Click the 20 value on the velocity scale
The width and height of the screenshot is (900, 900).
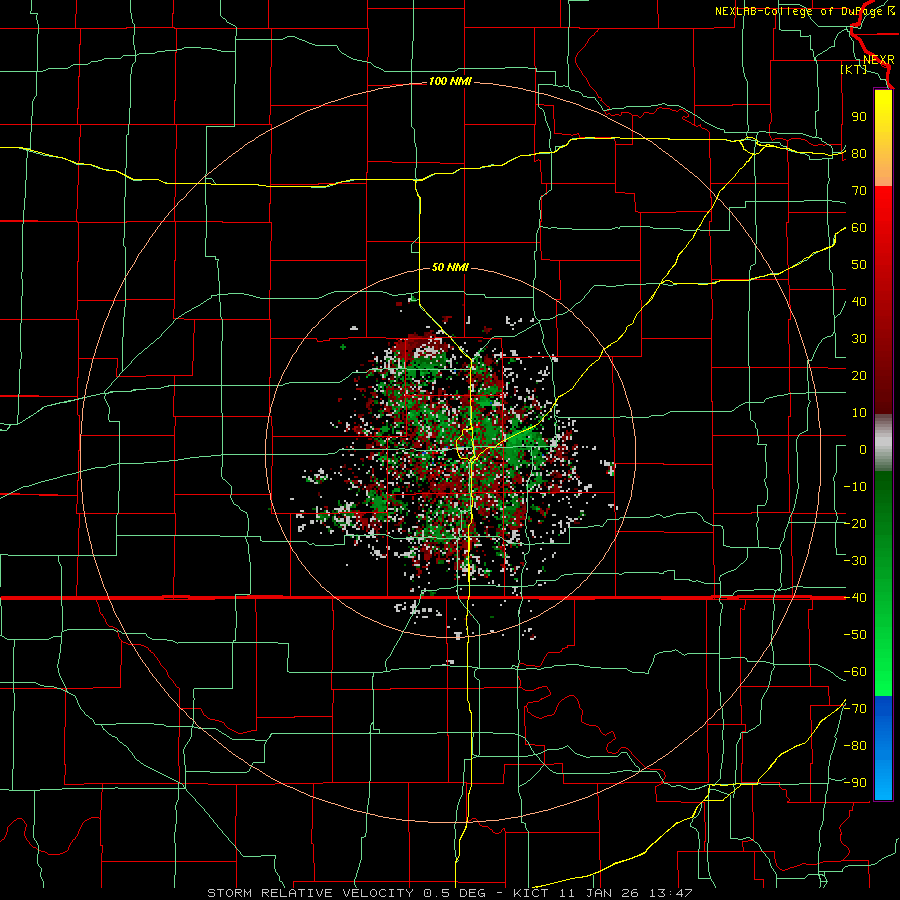point(859,375)
